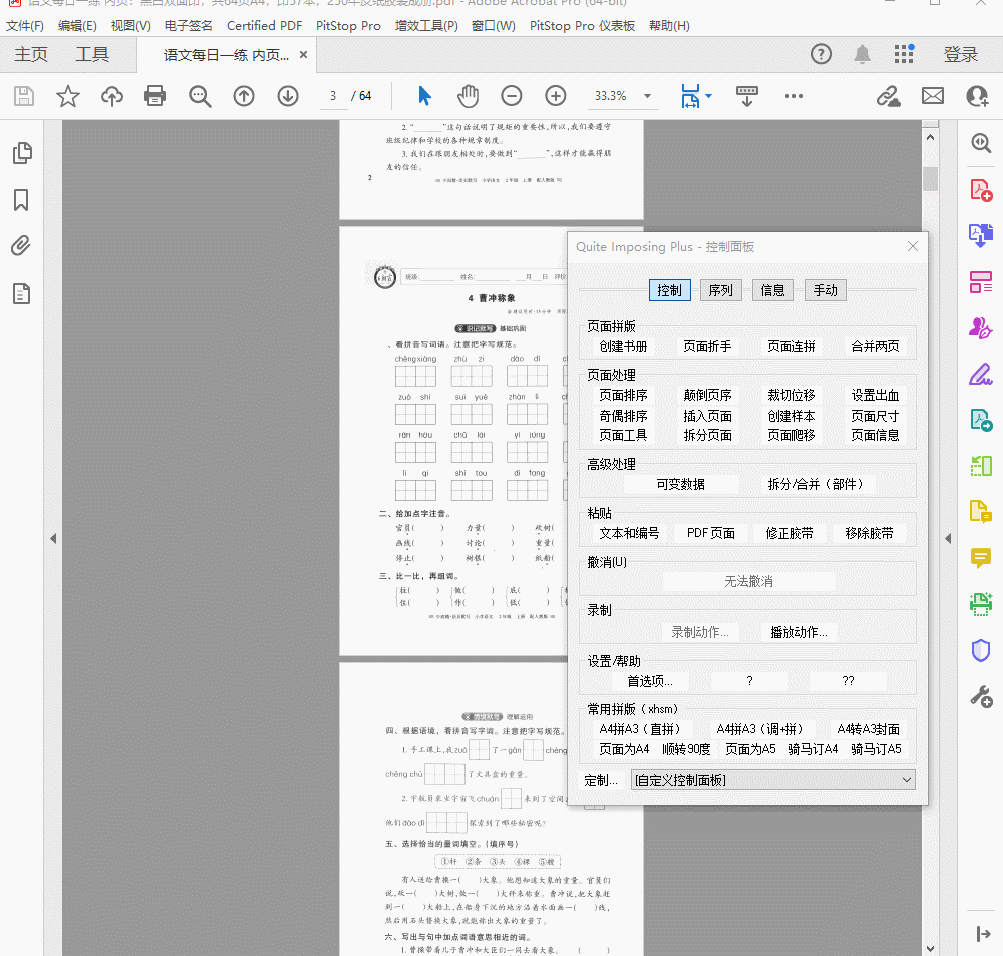
Task: Open the attachments paperclip panel
Action: (x=21, y=246)
